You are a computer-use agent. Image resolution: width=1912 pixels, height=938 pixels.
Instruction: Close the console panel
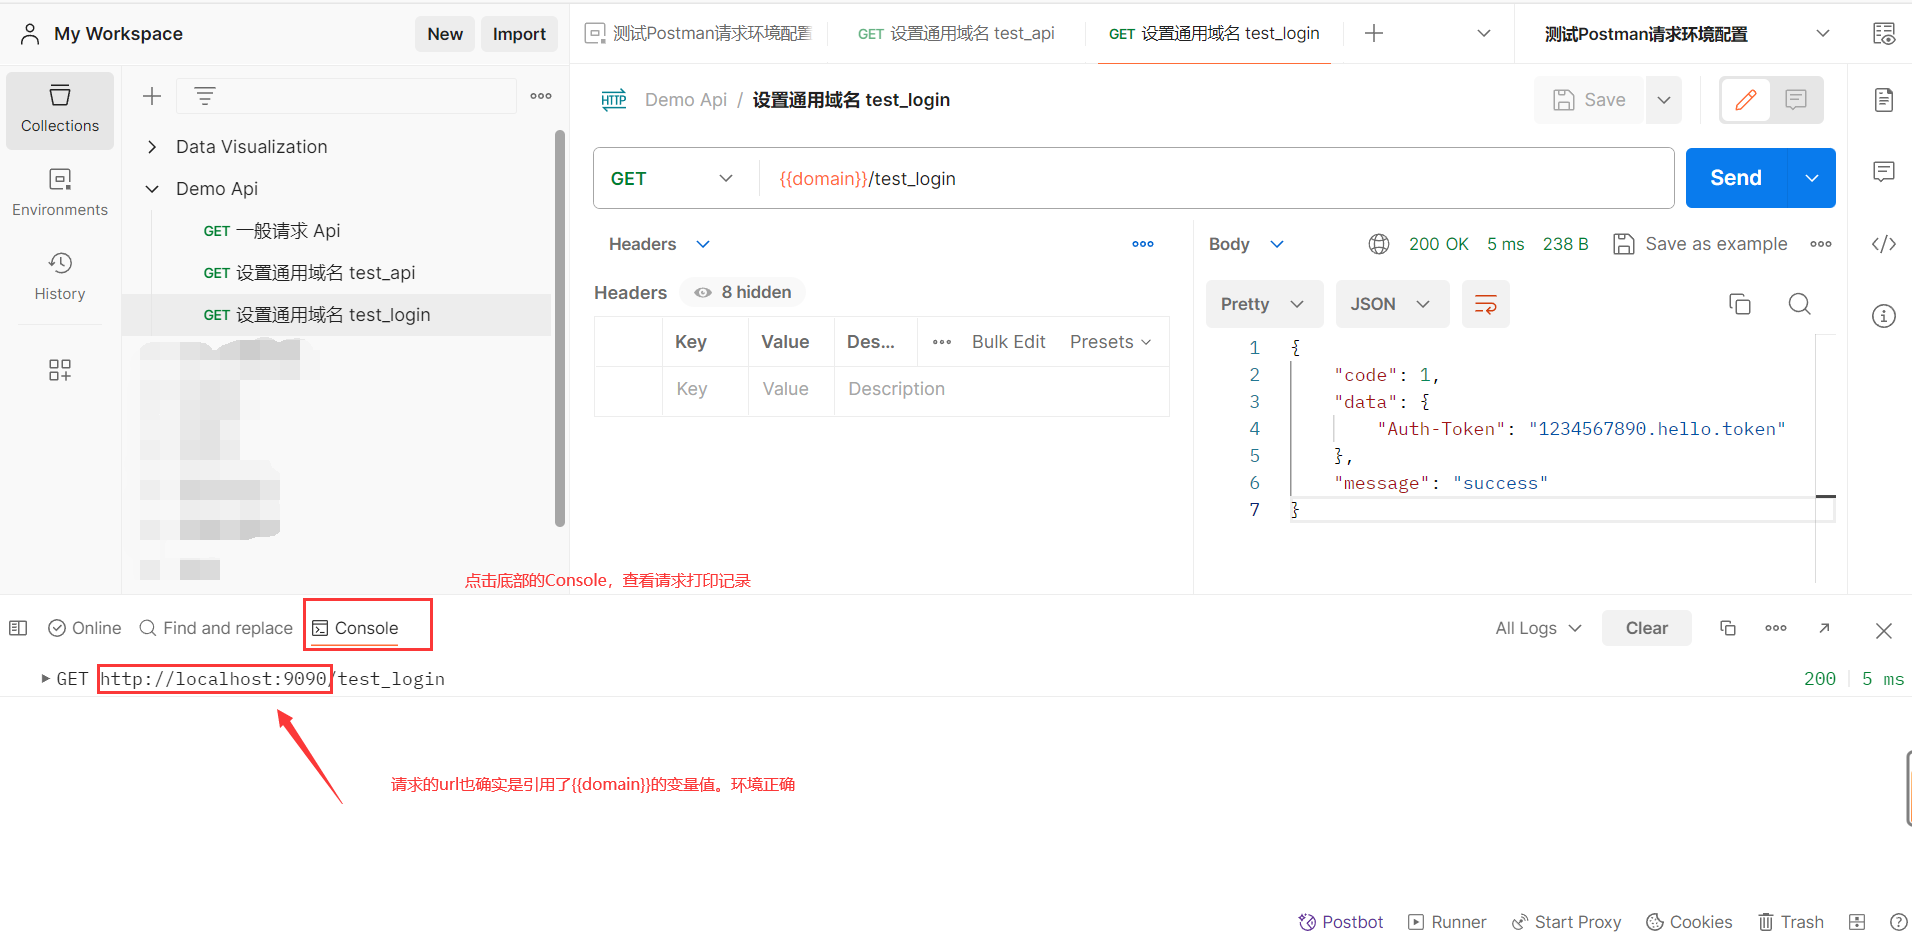(x=1884, y=630)
